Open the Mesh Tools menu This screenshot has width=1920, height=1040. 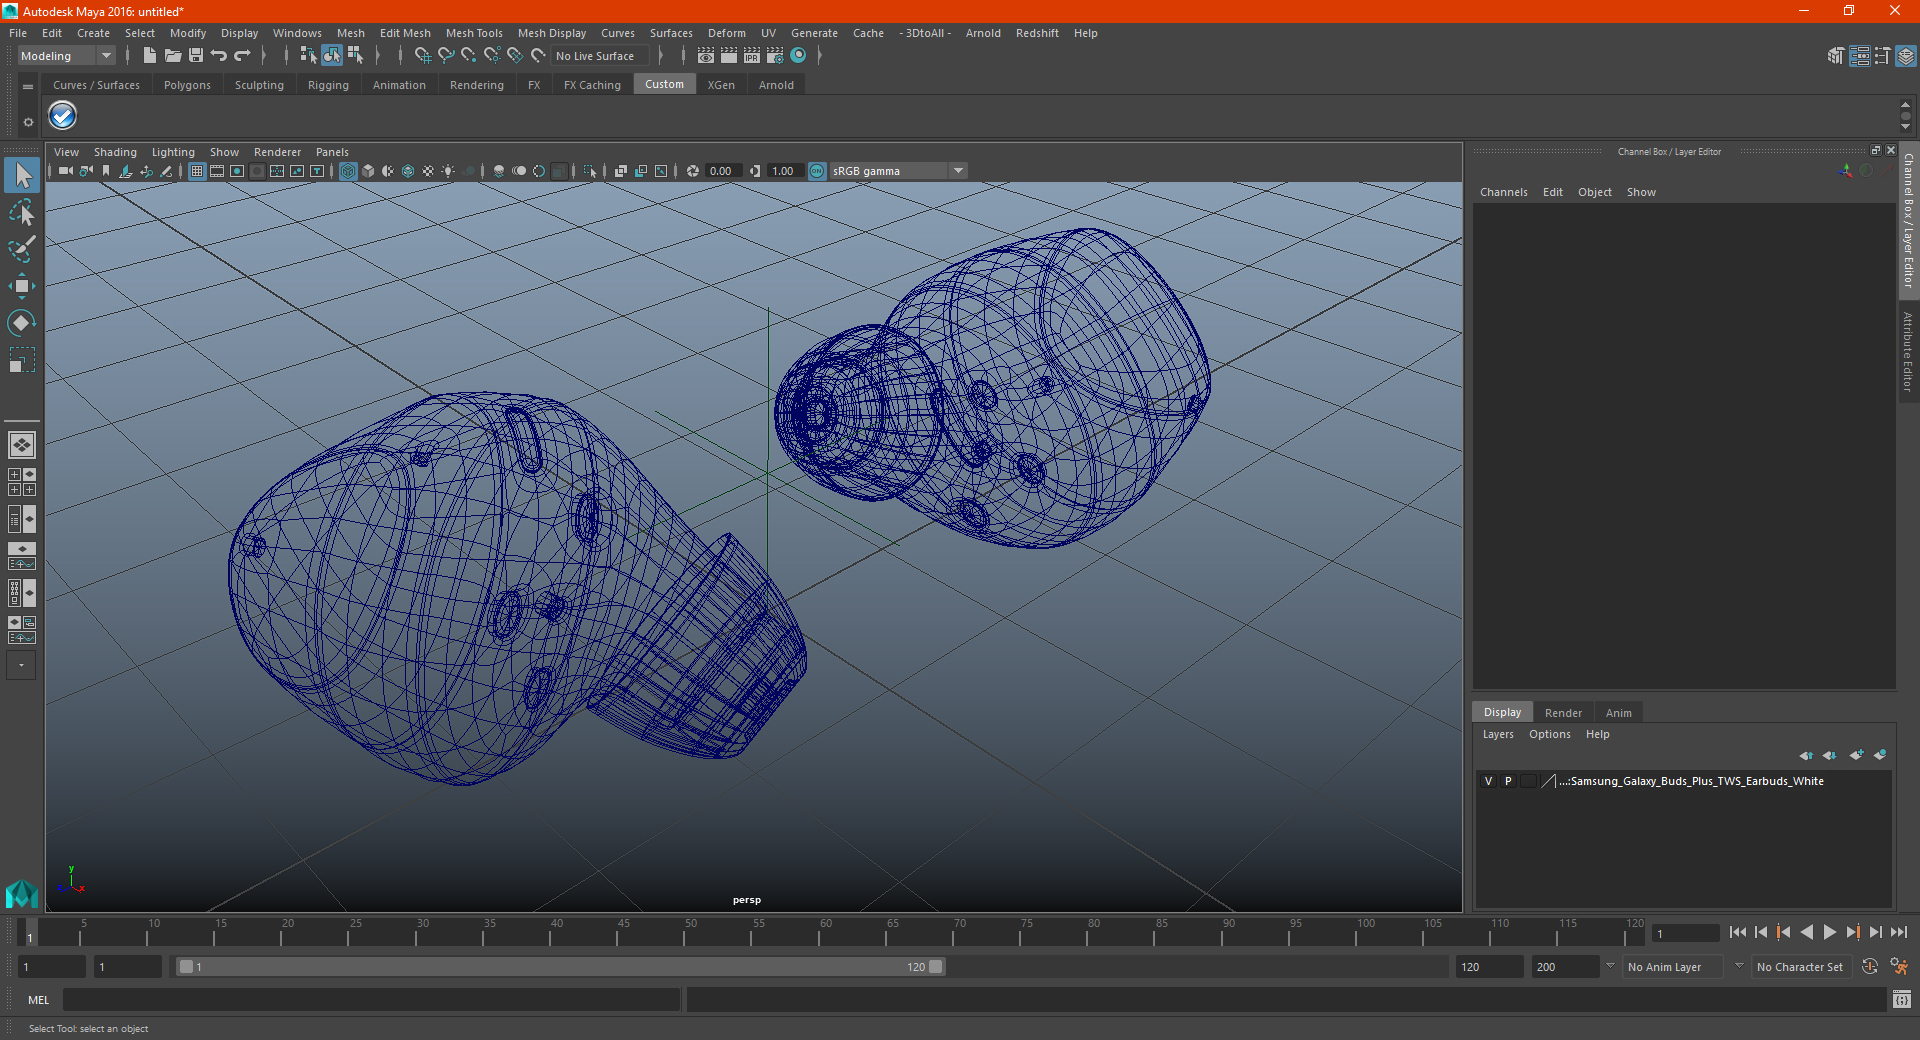click(x=474, y=33)
